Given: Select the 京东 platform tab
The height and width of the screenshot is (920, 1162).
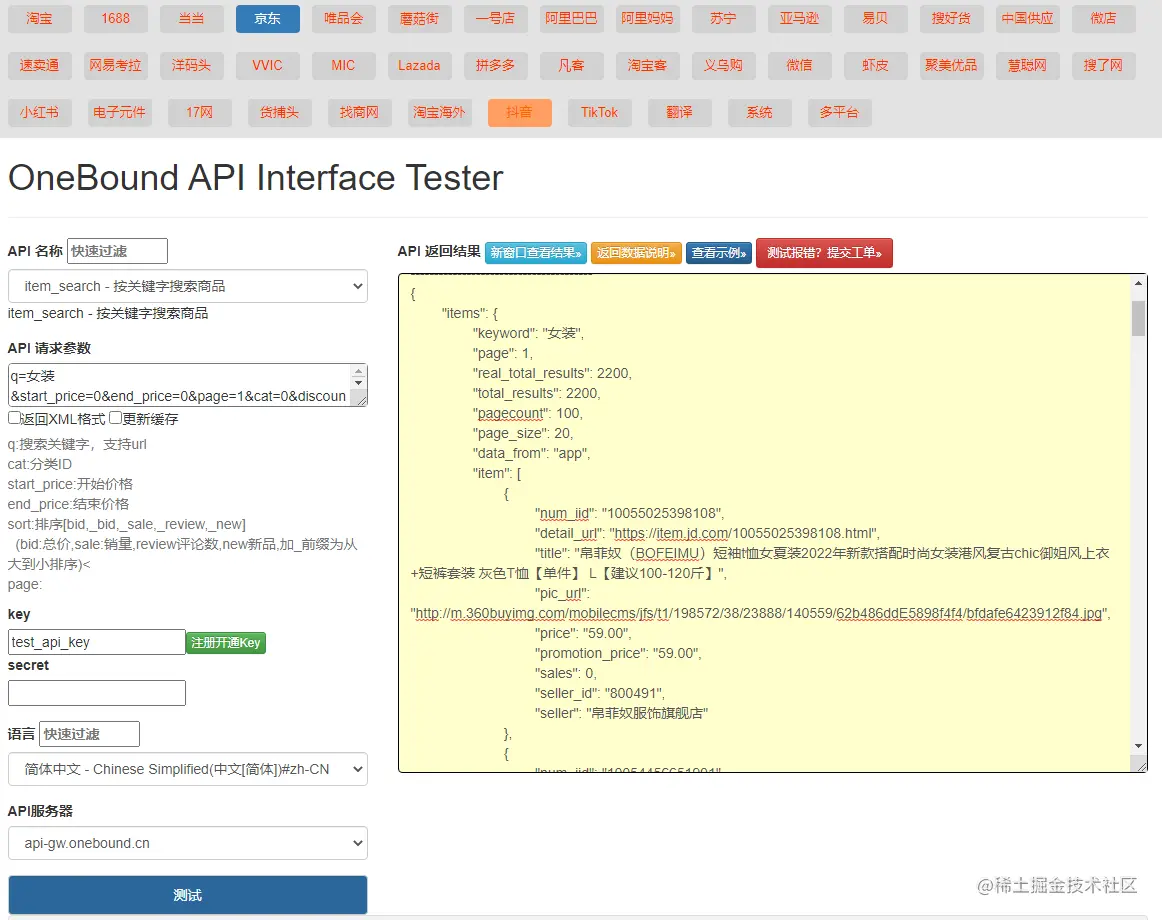Looking at the screenshot, I should (x=268, y=19).
